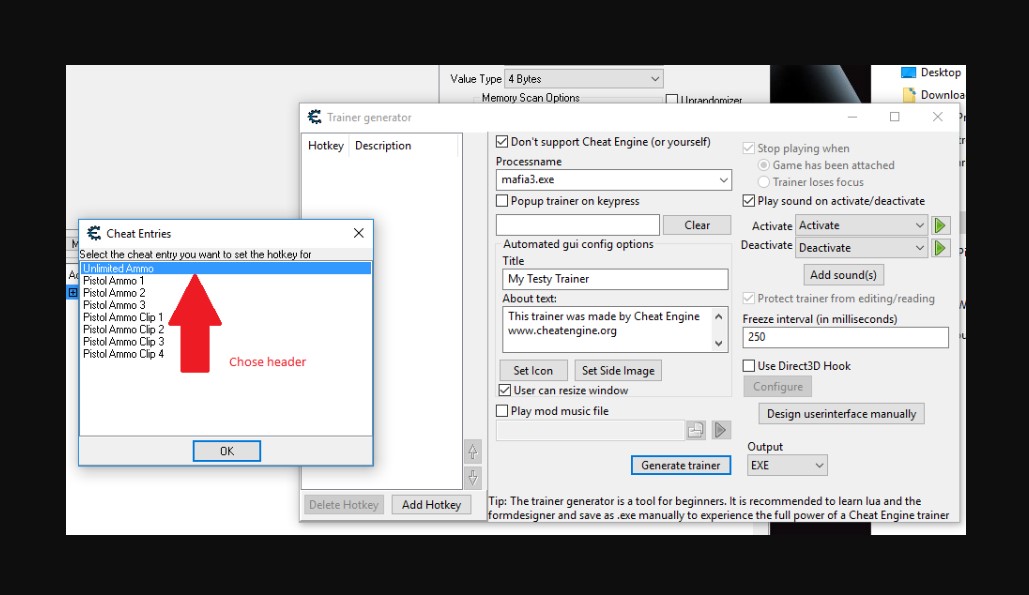
Task: Click the hotkey keypress input field
Action: click(x=578, y=225)
